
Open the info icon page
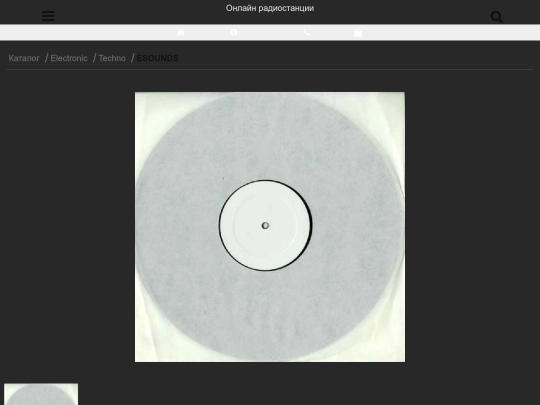tap(233, 32)
